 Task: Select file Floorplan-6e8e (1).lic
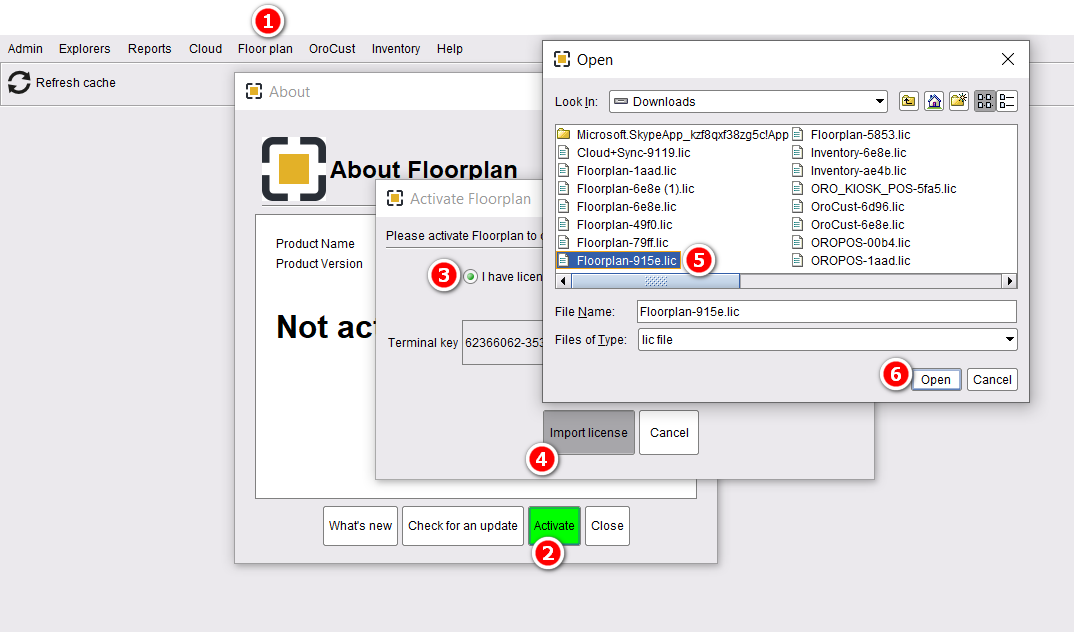[x=635, y=188]
